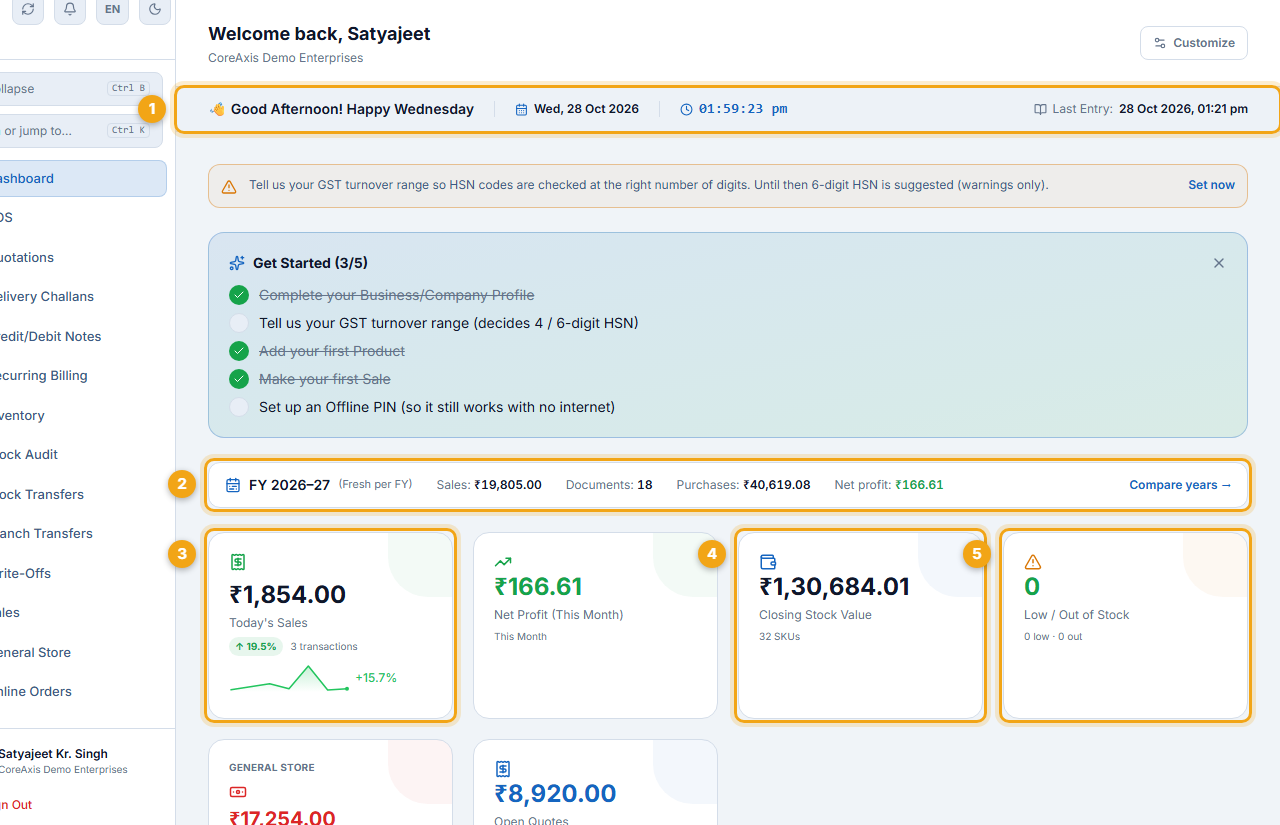Open Recurring Billing in the sidebar
The width and height of the screenshot is (1280, 825).
[83, 376]
